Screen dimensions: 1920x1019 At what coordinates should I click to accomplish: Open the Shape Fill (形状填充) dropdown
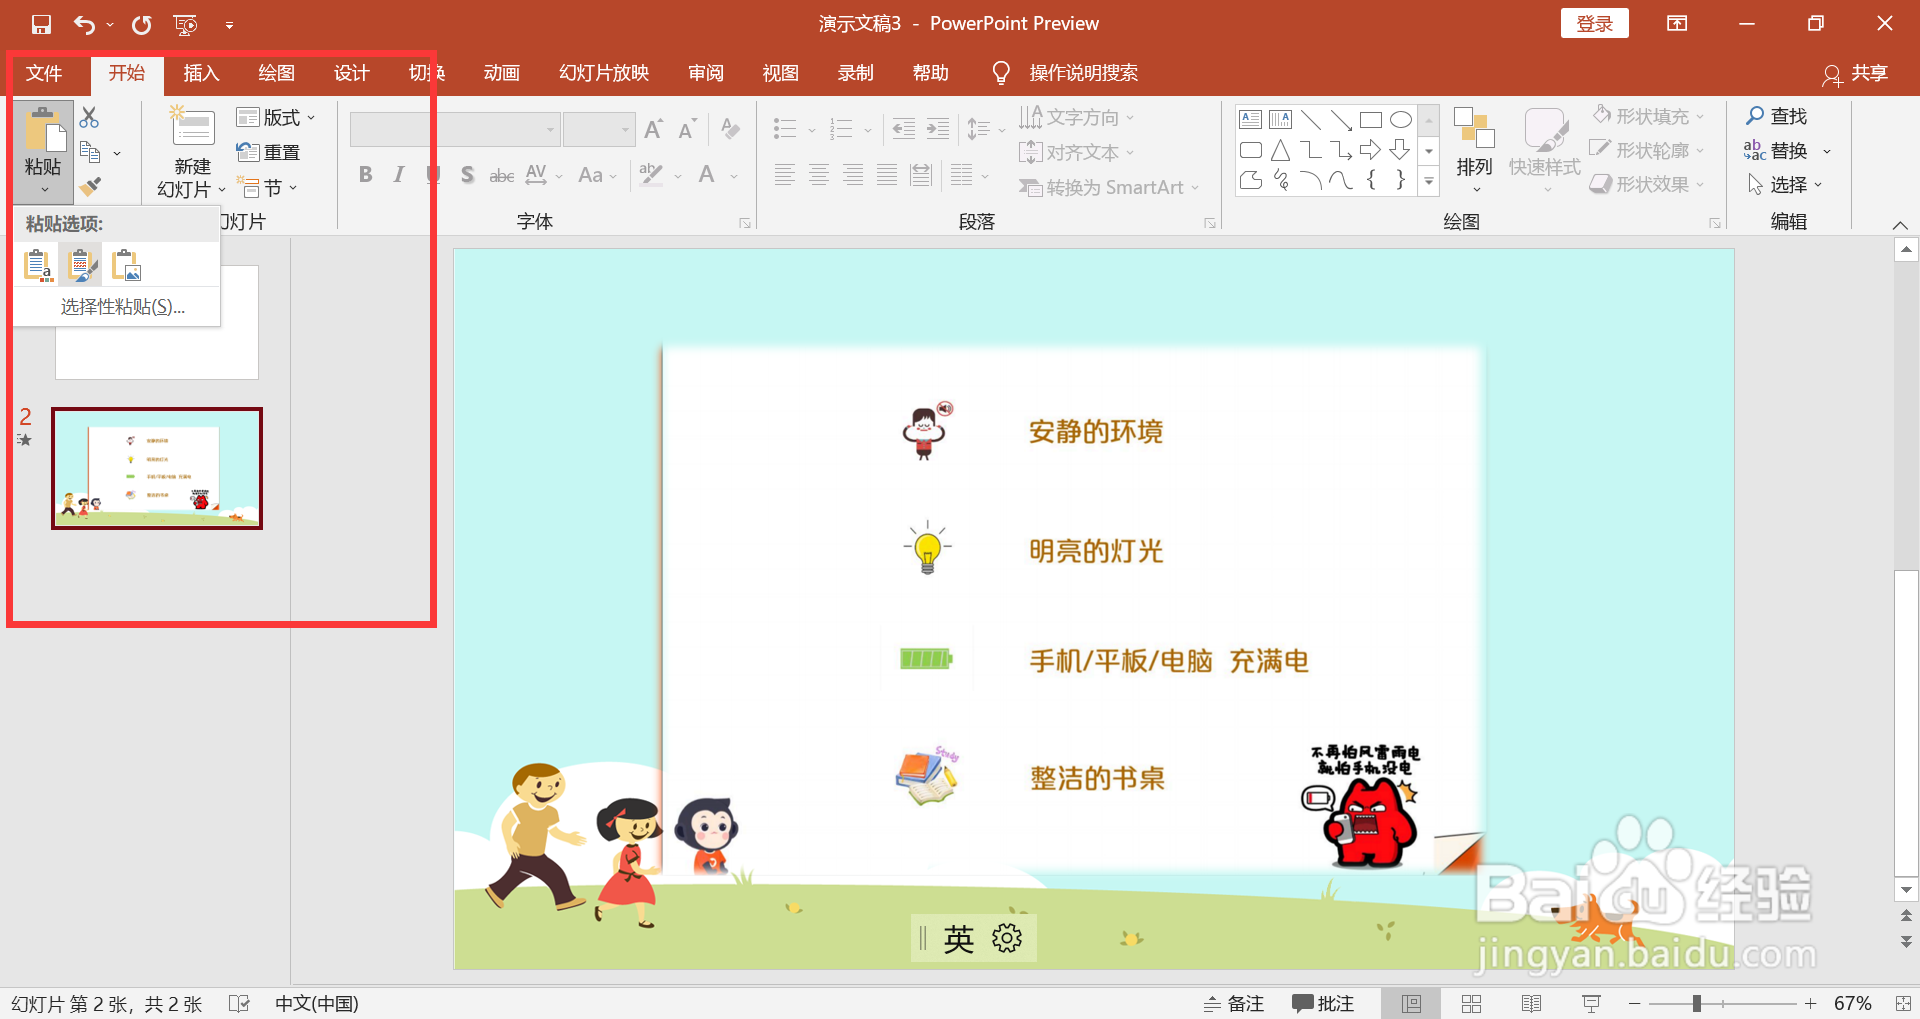click(1649, 116)
